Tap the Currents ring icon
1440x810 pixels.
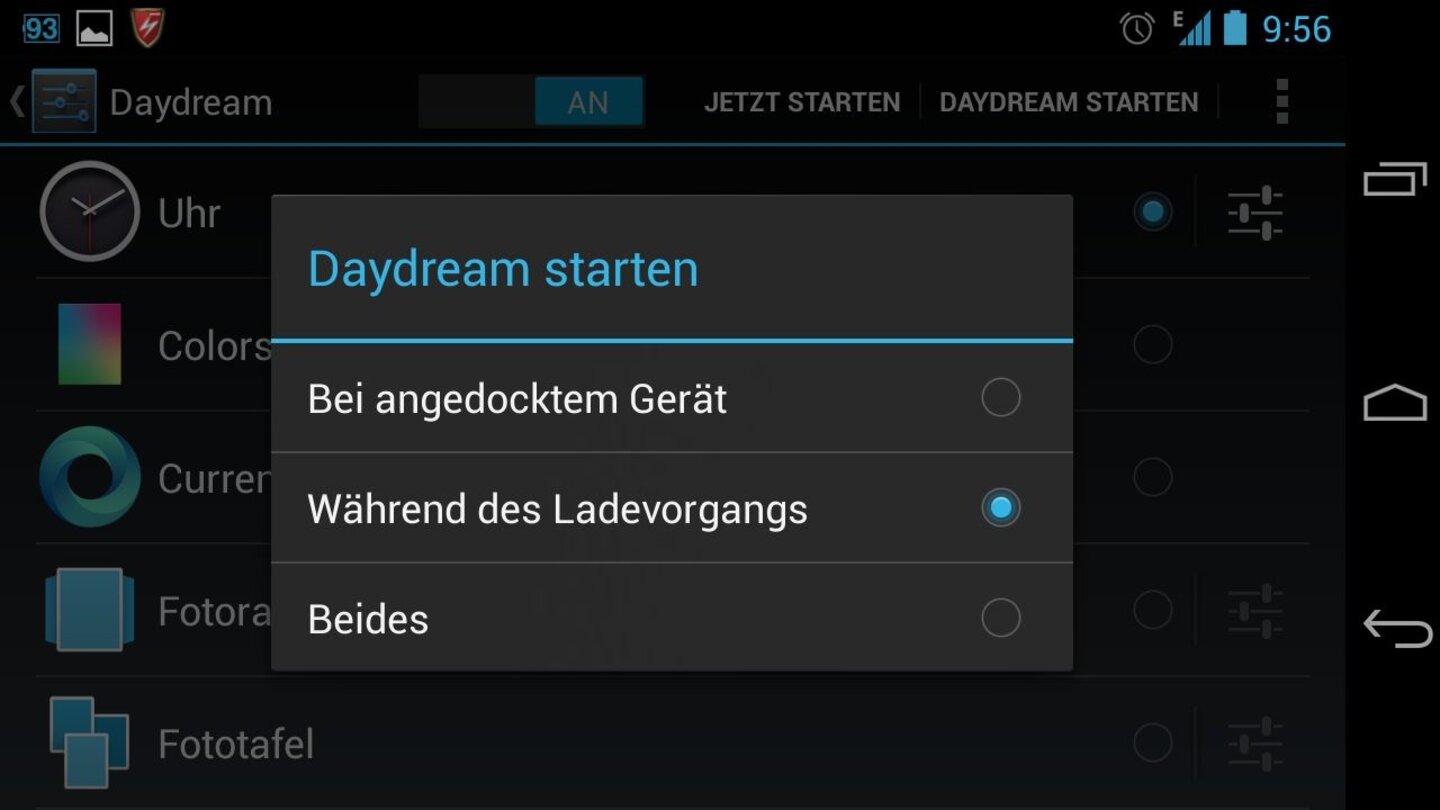click(x=89, y=478)
